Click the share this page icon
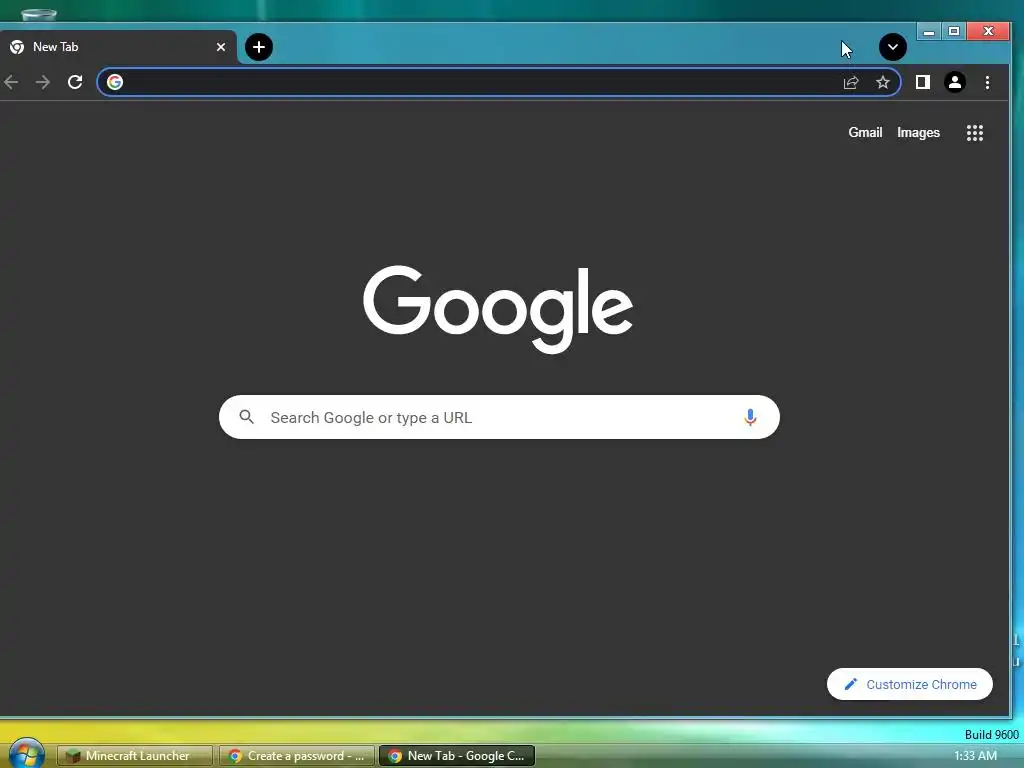This screenshot has width=1024, height=768. click(851, 82)
